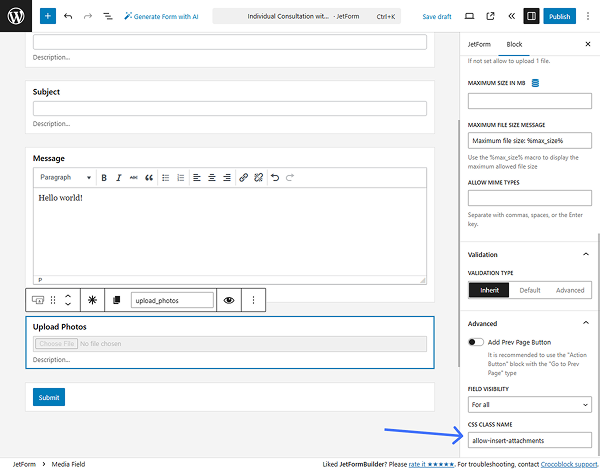
Task: Select the Block sidebar tab
Action: pyautogui.click(x=514, y=44)
